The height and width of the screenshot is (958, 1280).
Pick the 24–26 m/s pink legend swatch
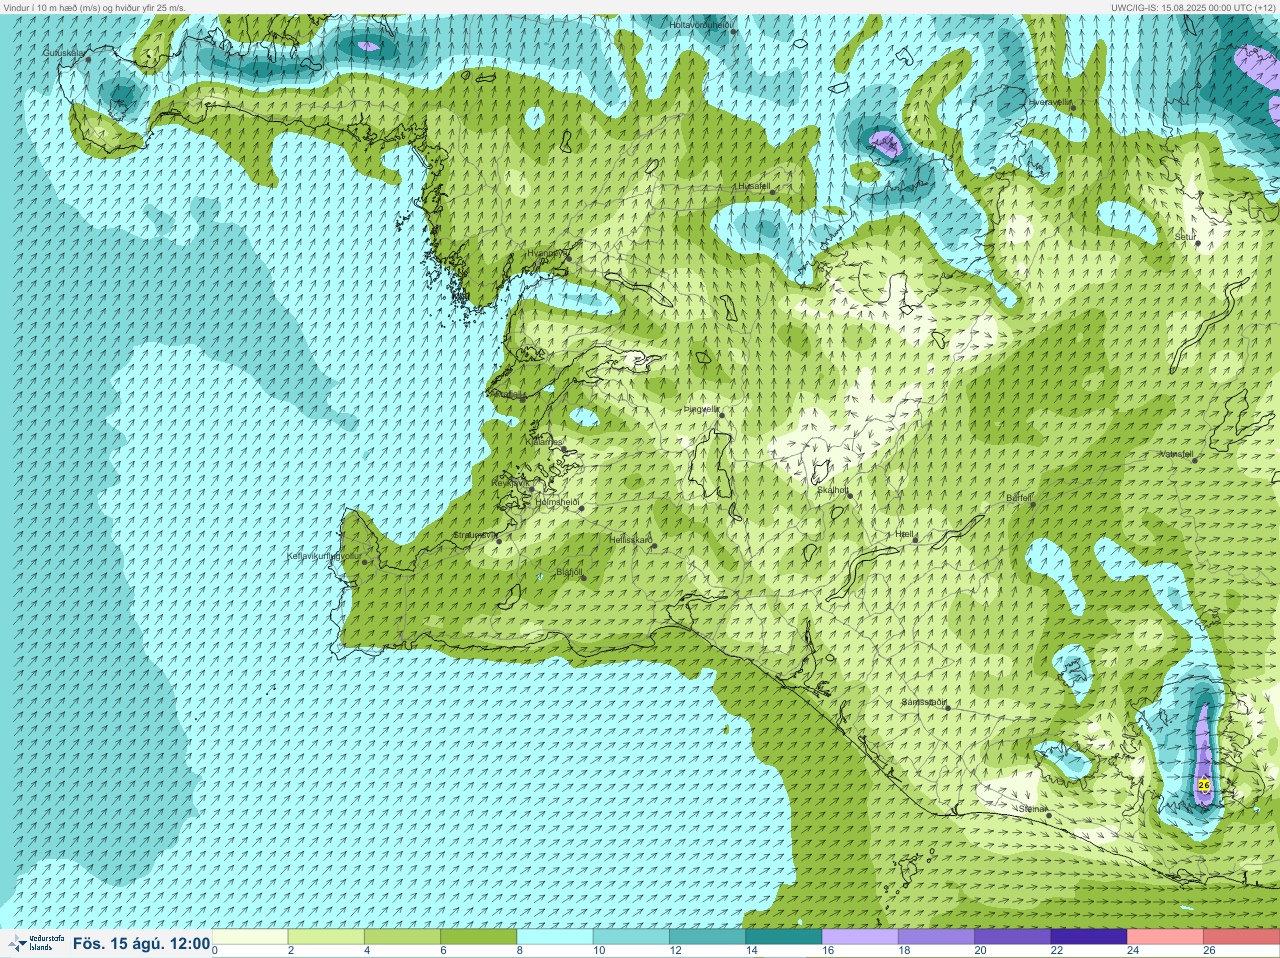(1165, 937)
